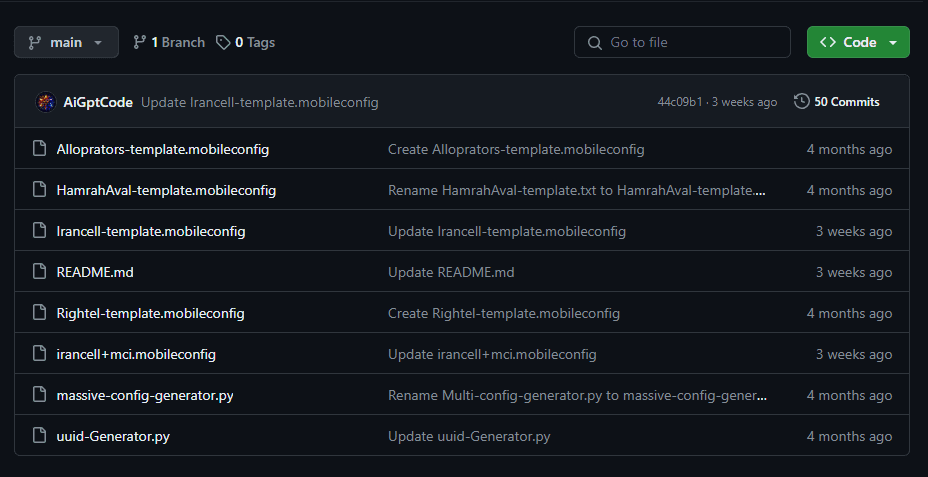Image resolution: width=928 pixels, height=477 pixels.
Task: Open HamrahAval-template.mobileconfig file
Action: pos(166,191)
